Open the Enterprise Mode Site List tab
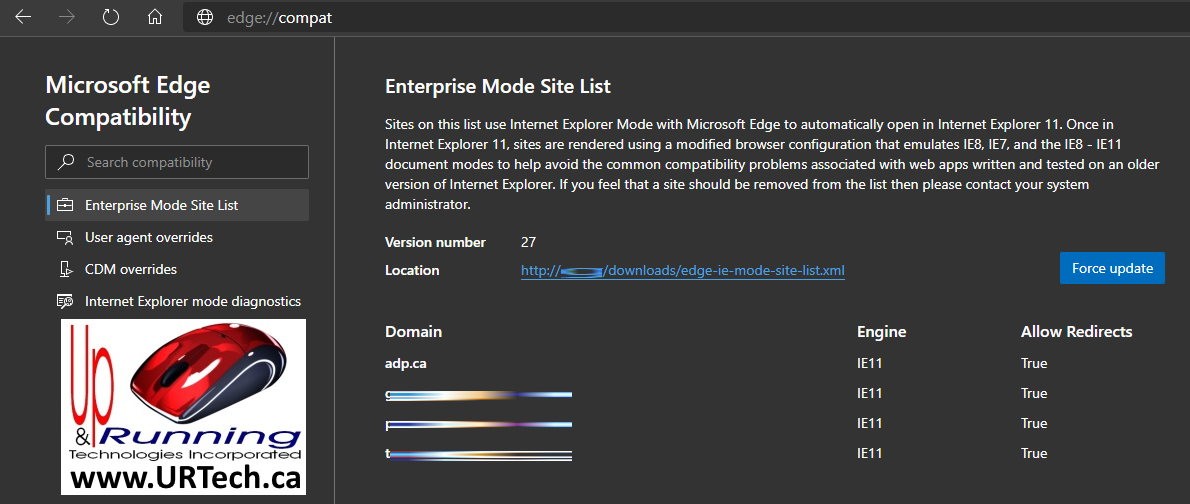The width and height of the screenshot is (1190, 504). pyautogui.click(x=161, y=206)
